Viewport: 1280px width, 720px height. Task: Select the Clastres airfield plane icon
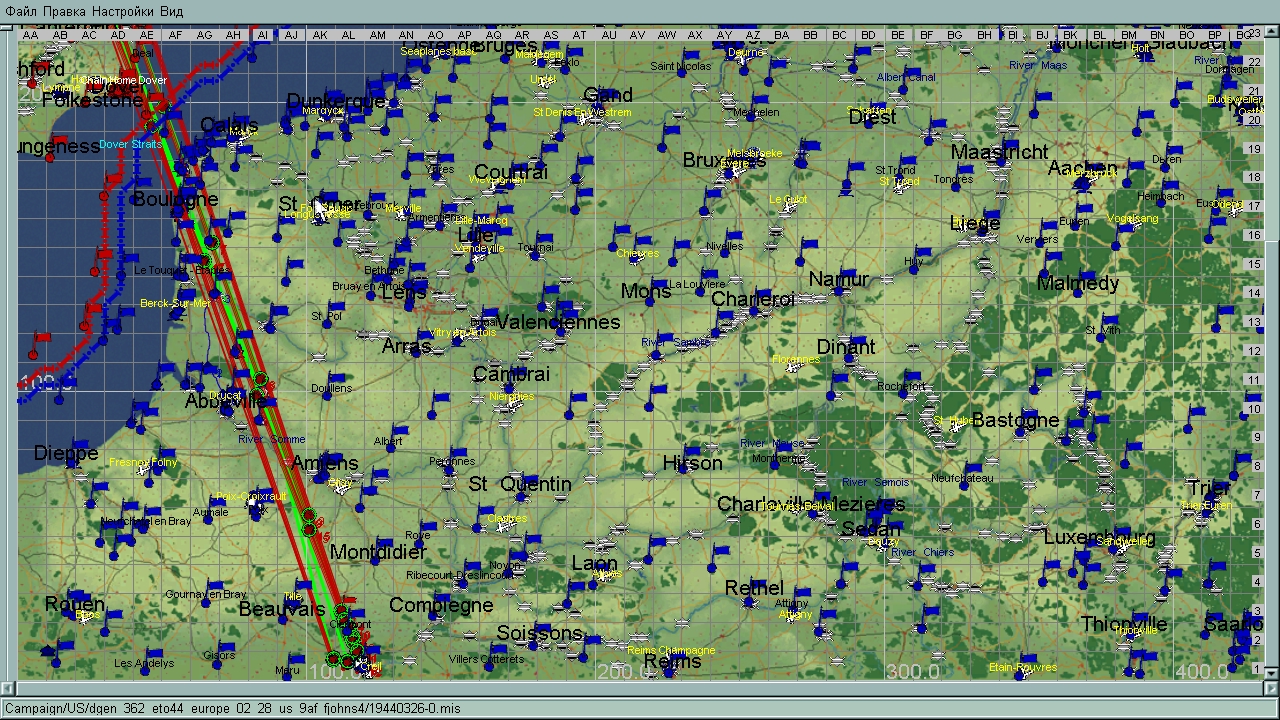coord(507,524)
